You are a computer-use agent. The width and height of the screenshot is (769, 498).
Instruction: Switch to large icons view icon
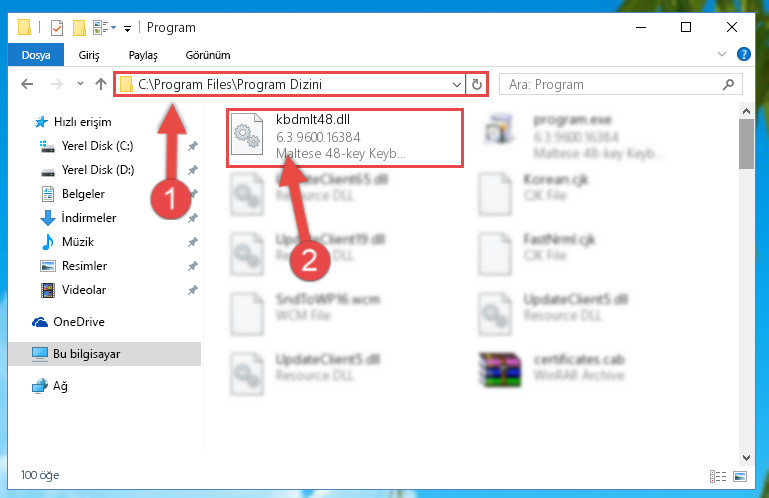pyautogui.click(x=740, y=476)
